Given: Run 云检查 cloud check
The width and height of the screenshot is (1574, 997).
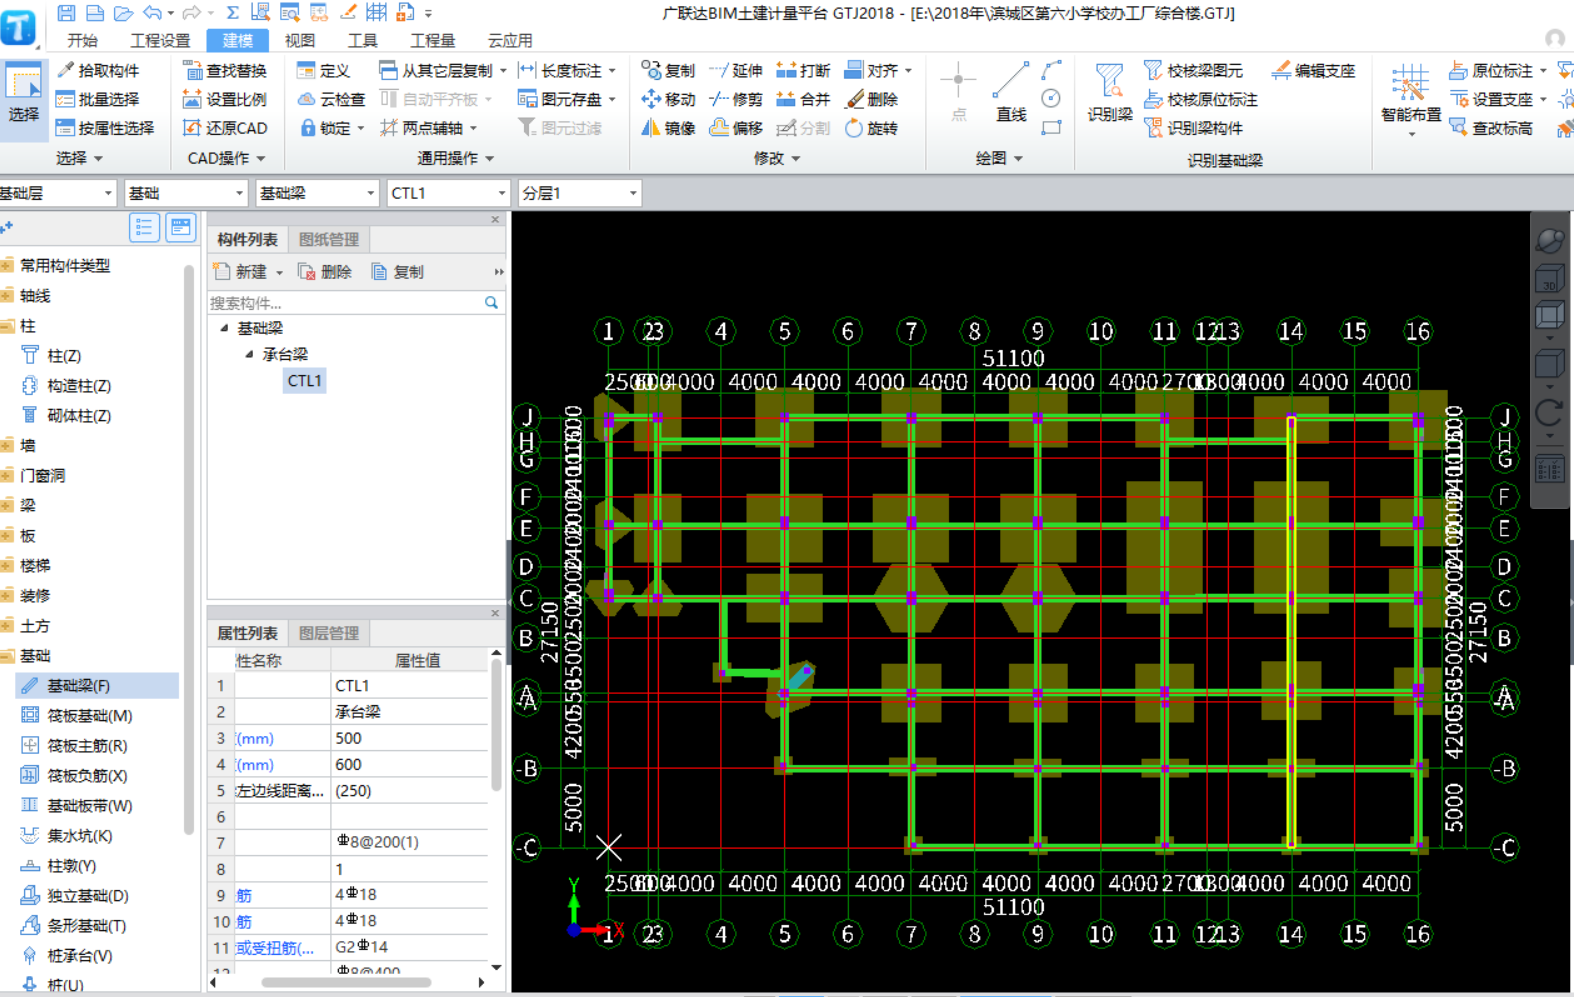Looking at the screenshot, I should (x=332, y=100).
